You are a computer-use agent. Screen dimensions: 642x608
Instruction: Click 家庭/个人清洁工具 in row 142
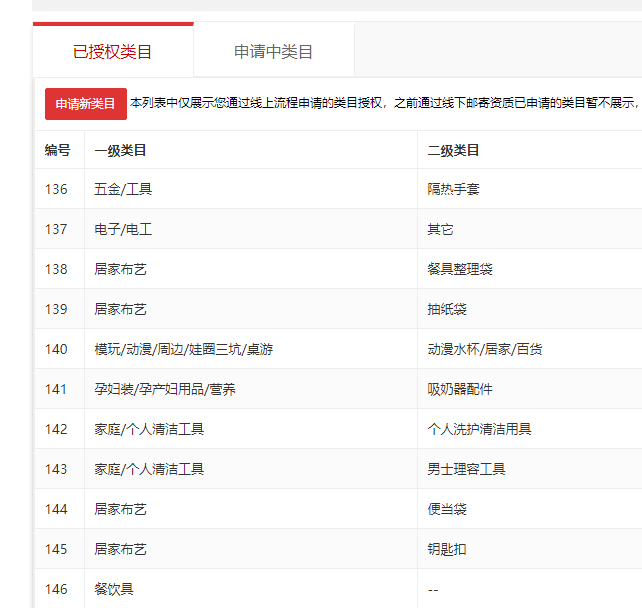149,429
